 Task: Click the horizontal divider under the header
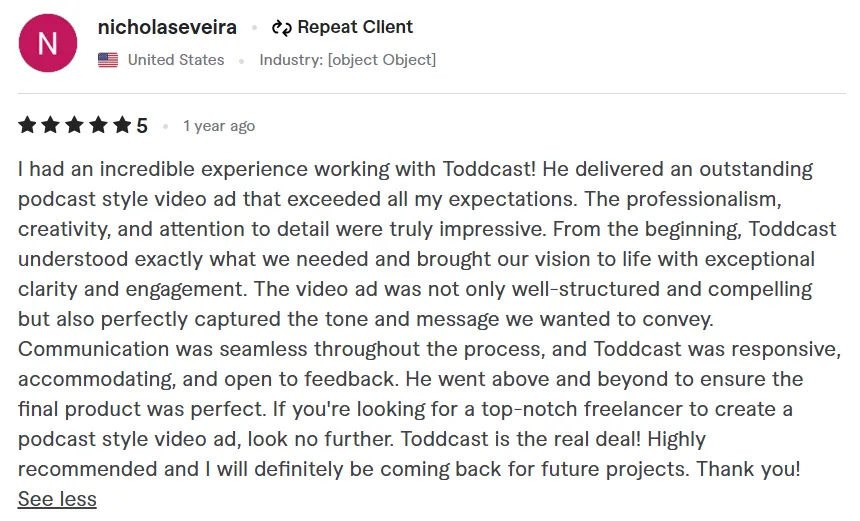432,94
